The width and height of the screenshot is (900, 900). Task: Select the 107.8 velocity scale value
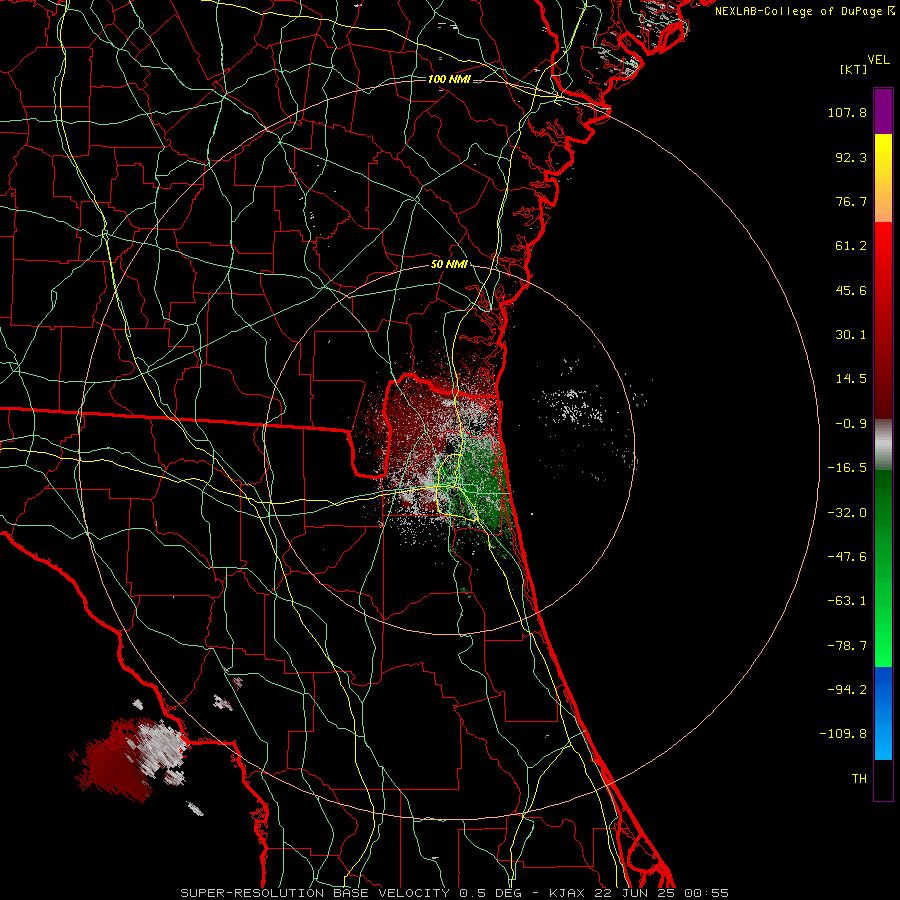pyautogui.click(x=847, y=112)
